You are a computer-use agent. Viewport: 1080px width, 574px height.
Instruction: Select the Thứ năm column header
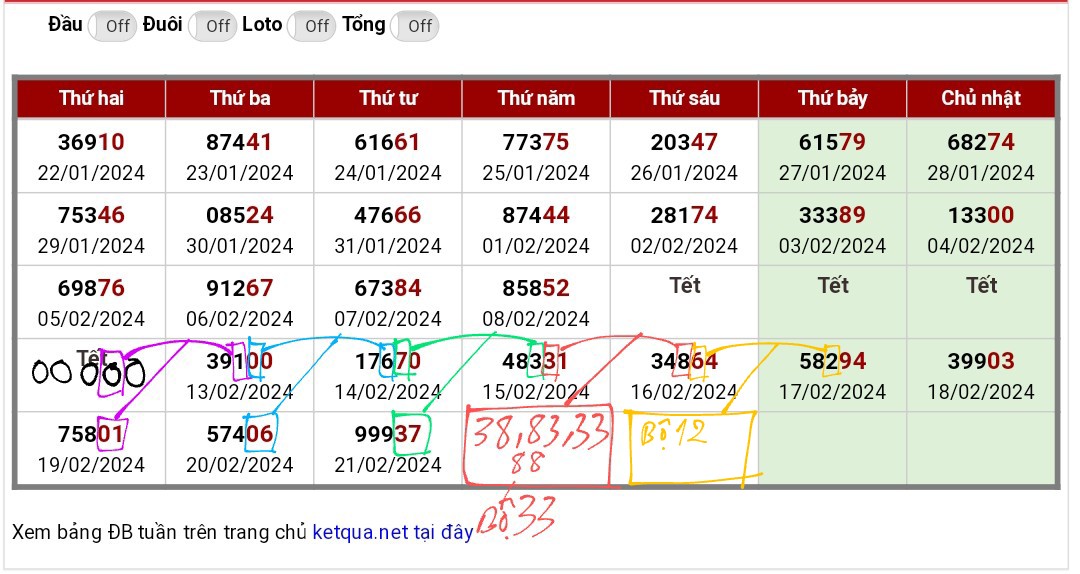click(x=536, y=98)
